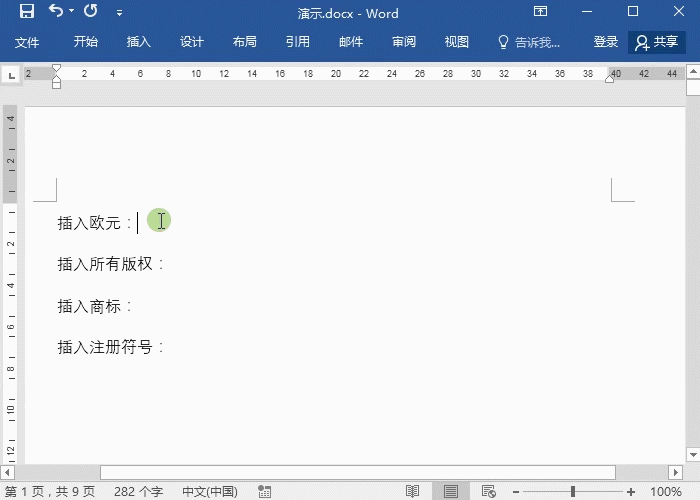Viewport: 700px width, 500px height.
Task: Click the line 插入所有版权：
Action: [x=111, y=264]
